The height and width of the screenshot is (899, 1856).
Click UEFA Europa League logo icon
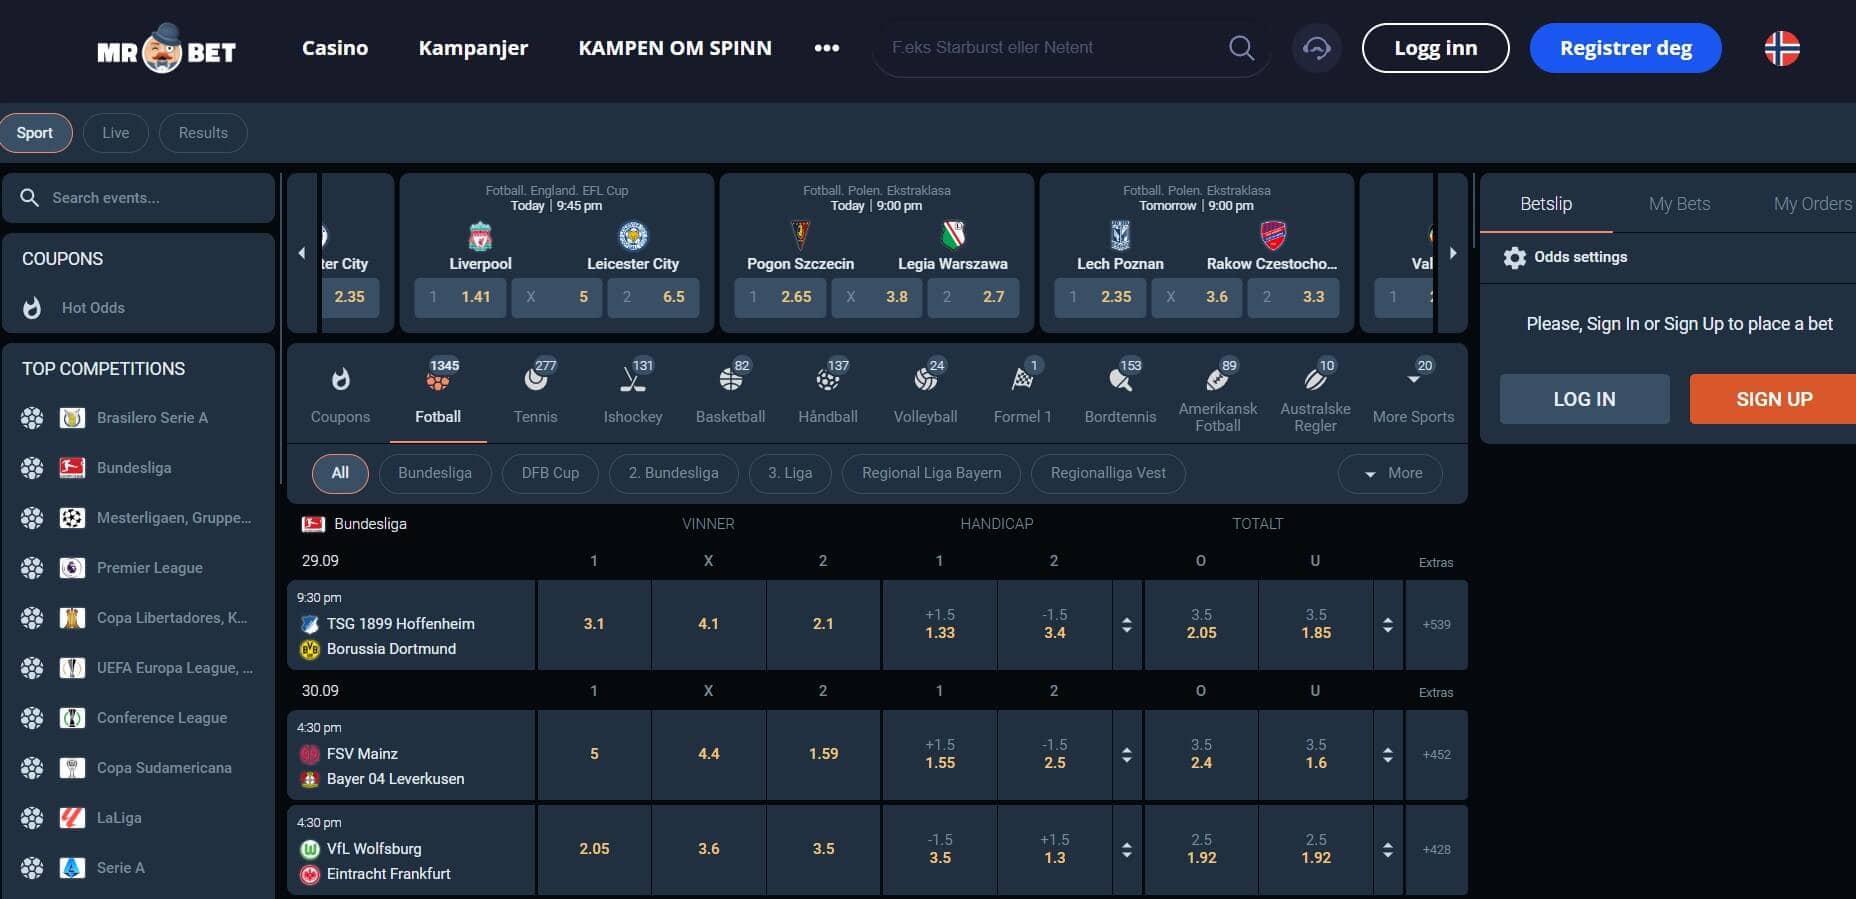point(72,668)
